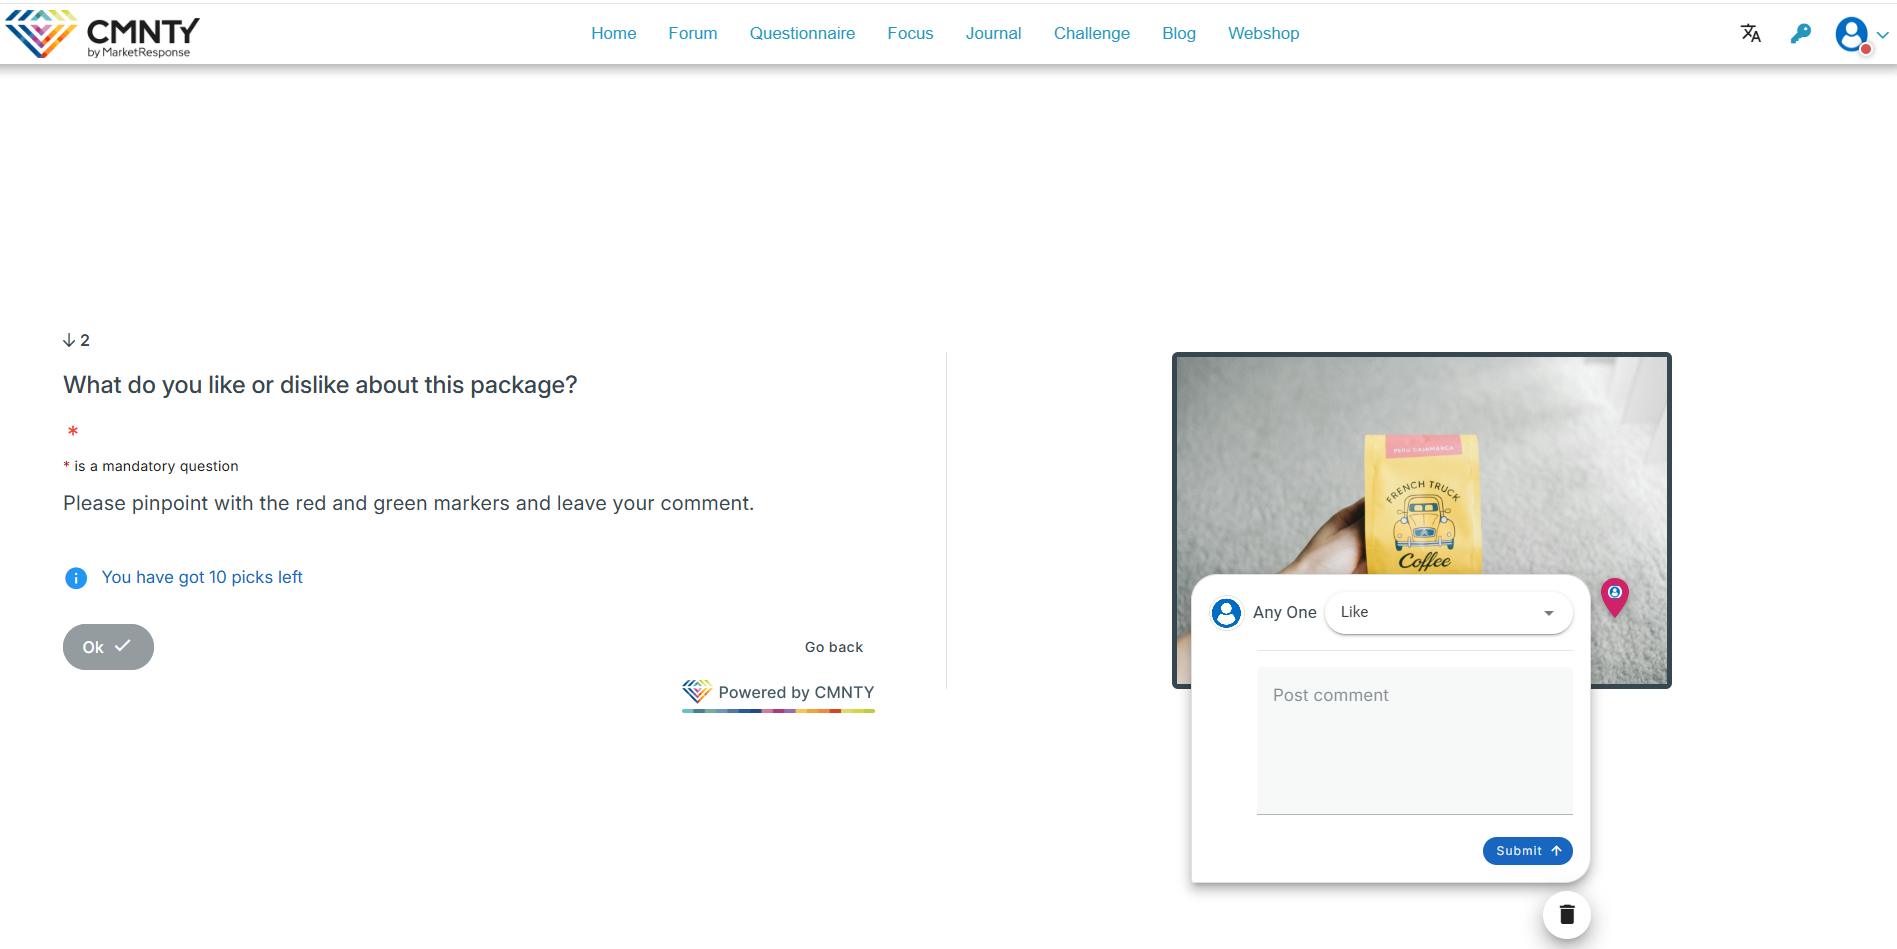
Task: Click the CMNTY logo in header
Action: click(102, 34)
